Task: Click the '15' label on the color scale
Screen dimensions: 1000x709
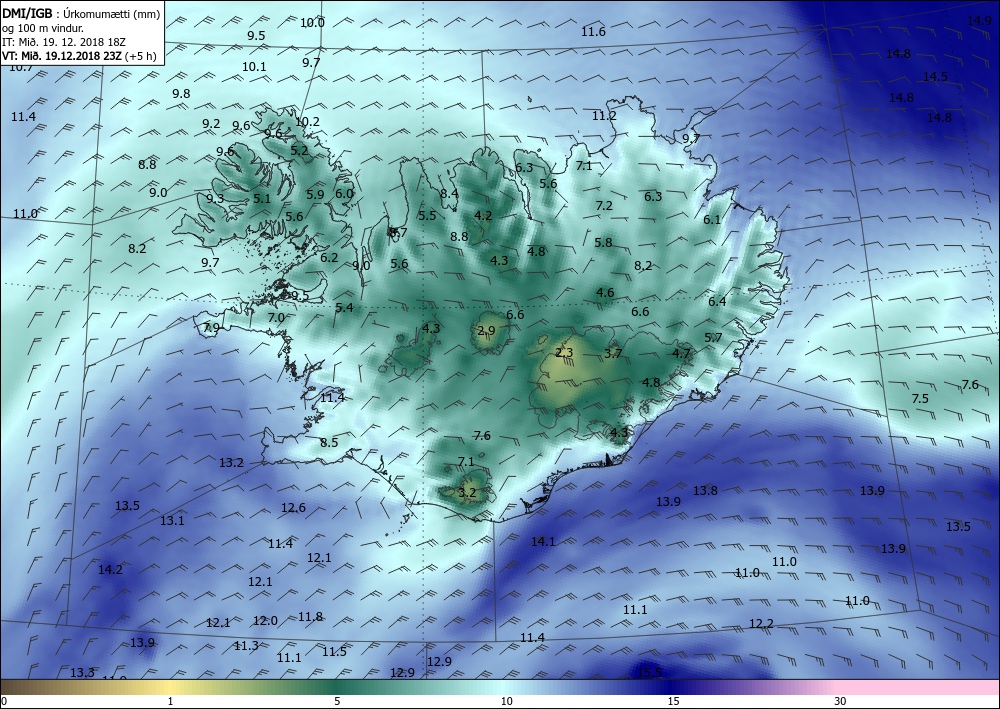Action: (673, 701)
